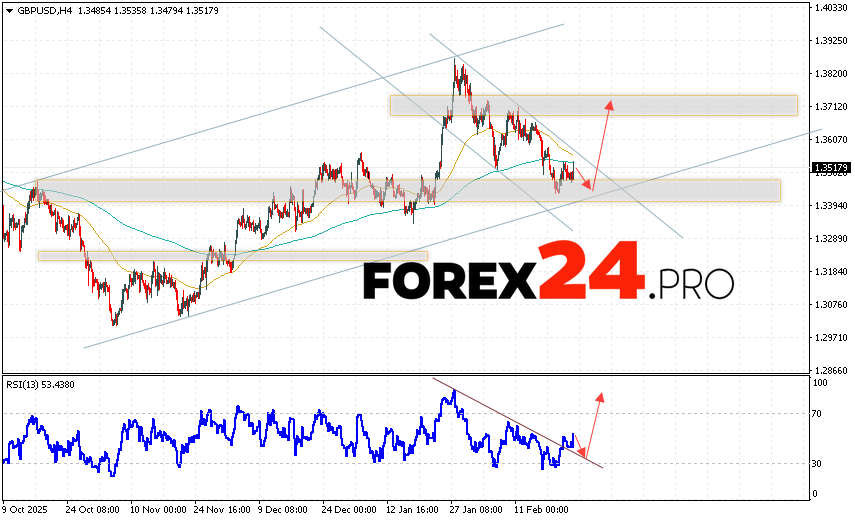Select the 1.37120 price axis label
Viewport: 855px width, 521px height.
831,106
